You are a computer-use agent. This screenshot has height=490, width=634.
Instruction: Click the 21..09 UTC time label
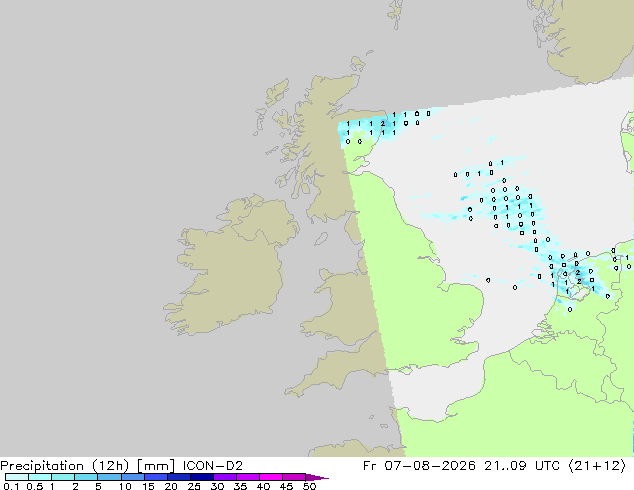point(522,466)
